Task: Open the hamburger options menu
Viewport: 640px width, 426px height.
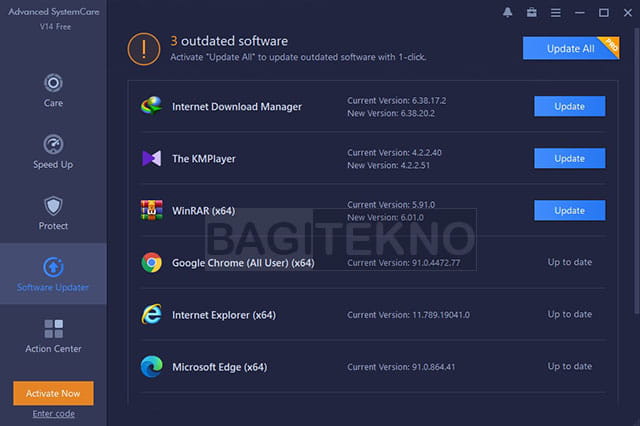Action: tap(556, 13)
